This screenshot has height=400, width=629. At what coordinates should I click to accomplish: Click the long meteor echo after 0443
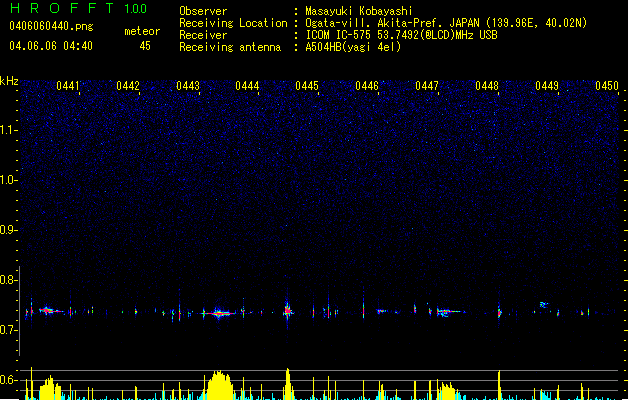pos(219,313)
